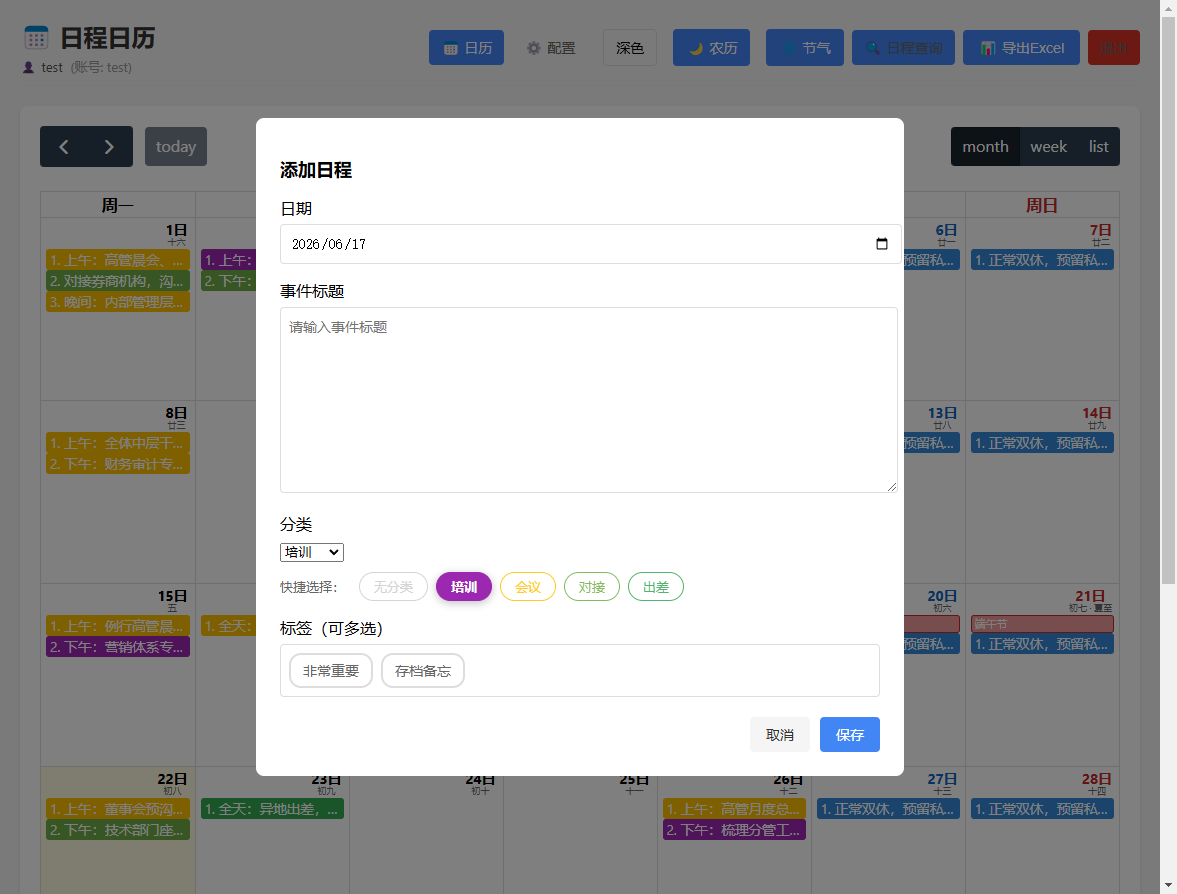Jump to today button
1177x894 pixels.
(176, 146)
